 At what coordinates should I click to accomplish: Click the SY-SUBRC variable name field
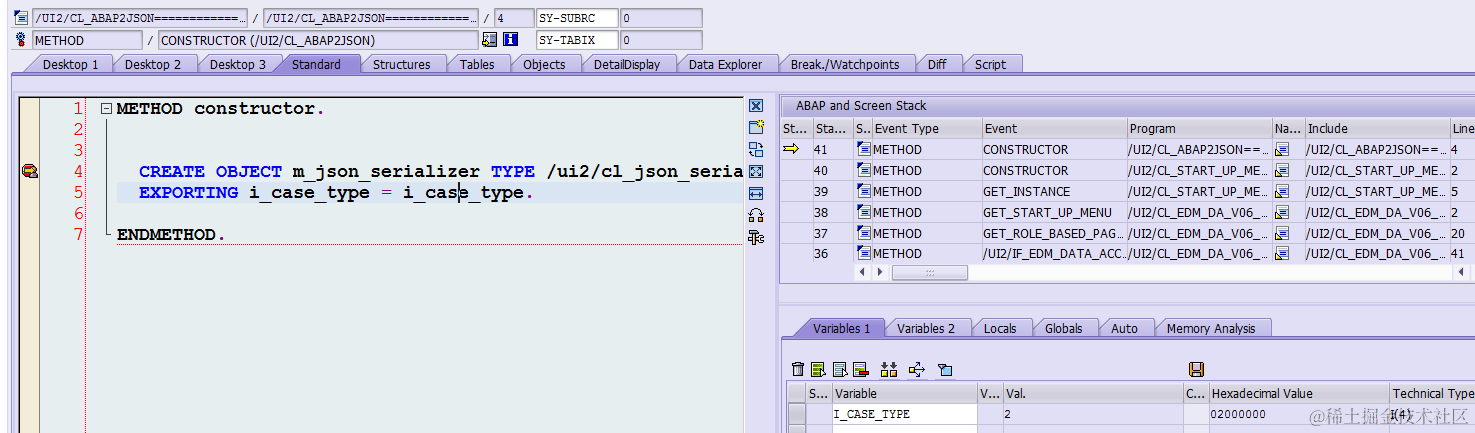(x=576, y=18)
